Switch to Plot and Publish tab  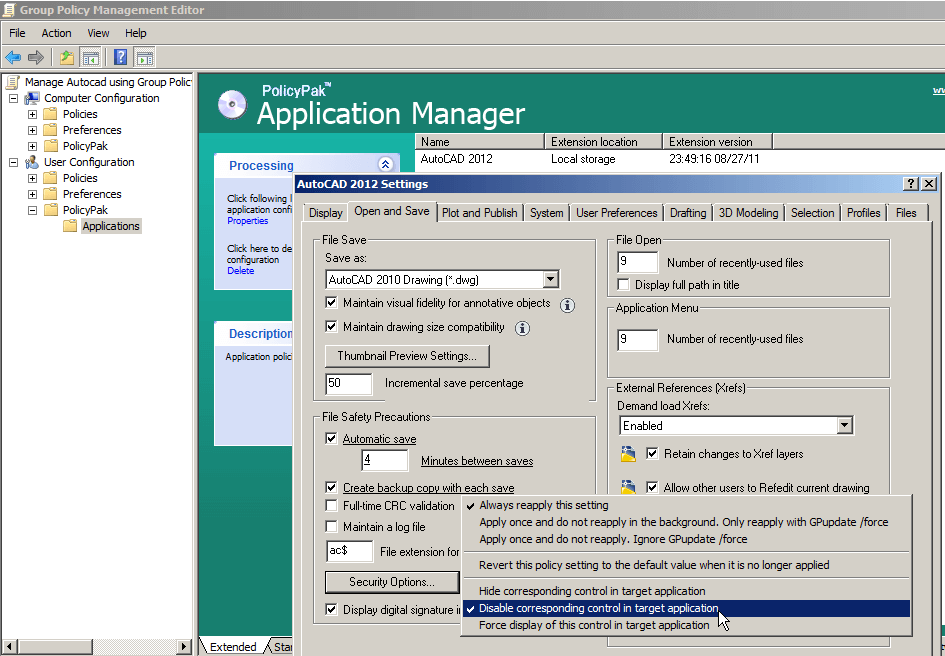tap(479, 213)
